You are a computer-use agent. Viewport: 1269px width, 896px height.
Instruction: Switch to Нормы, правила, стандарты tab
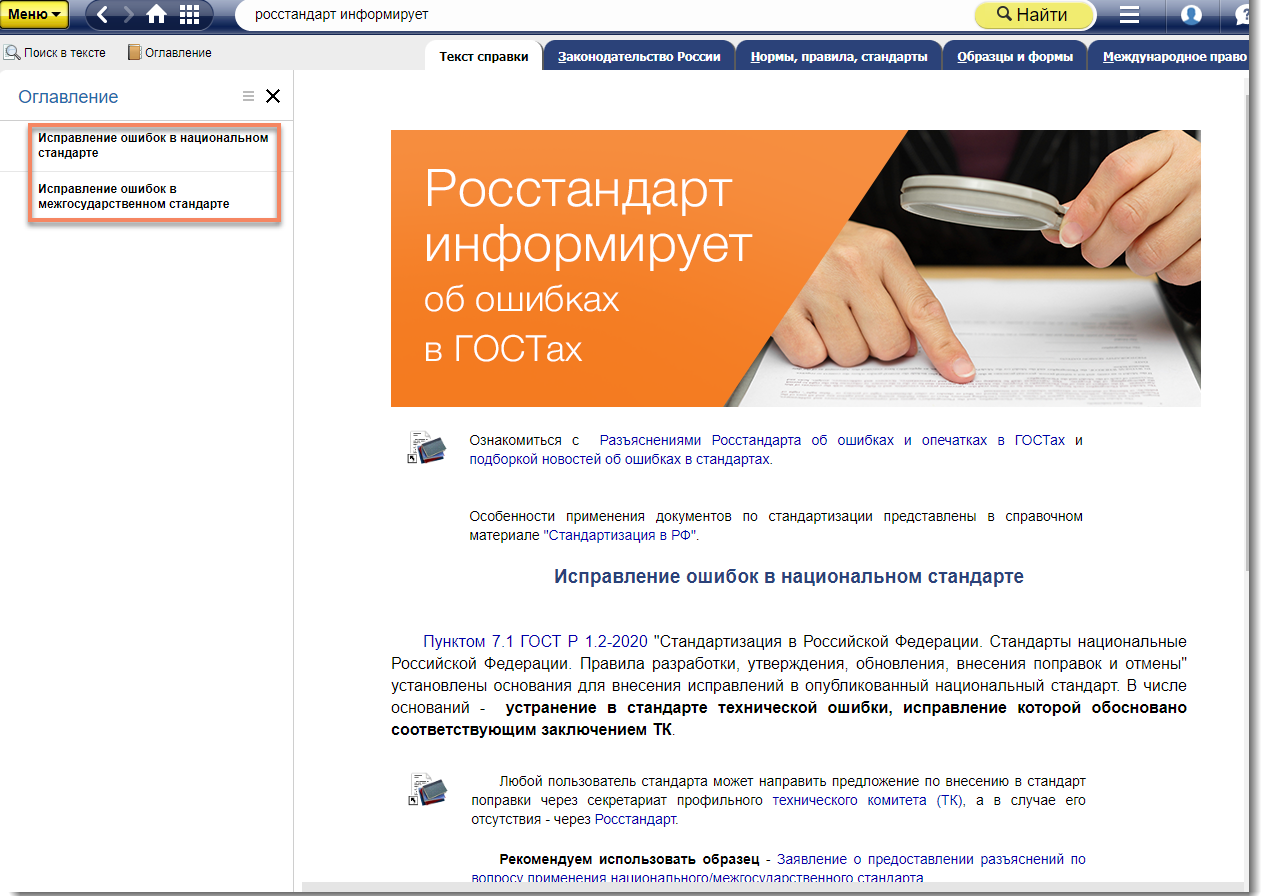tap(839, 56)
